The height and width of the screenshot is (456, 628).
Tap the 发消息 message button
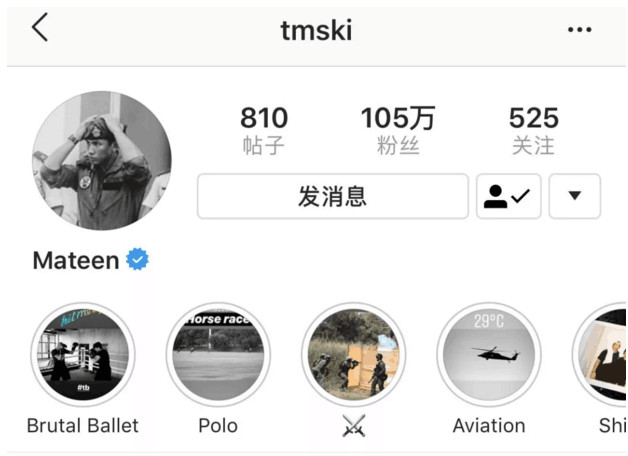(x=333, y=196)
